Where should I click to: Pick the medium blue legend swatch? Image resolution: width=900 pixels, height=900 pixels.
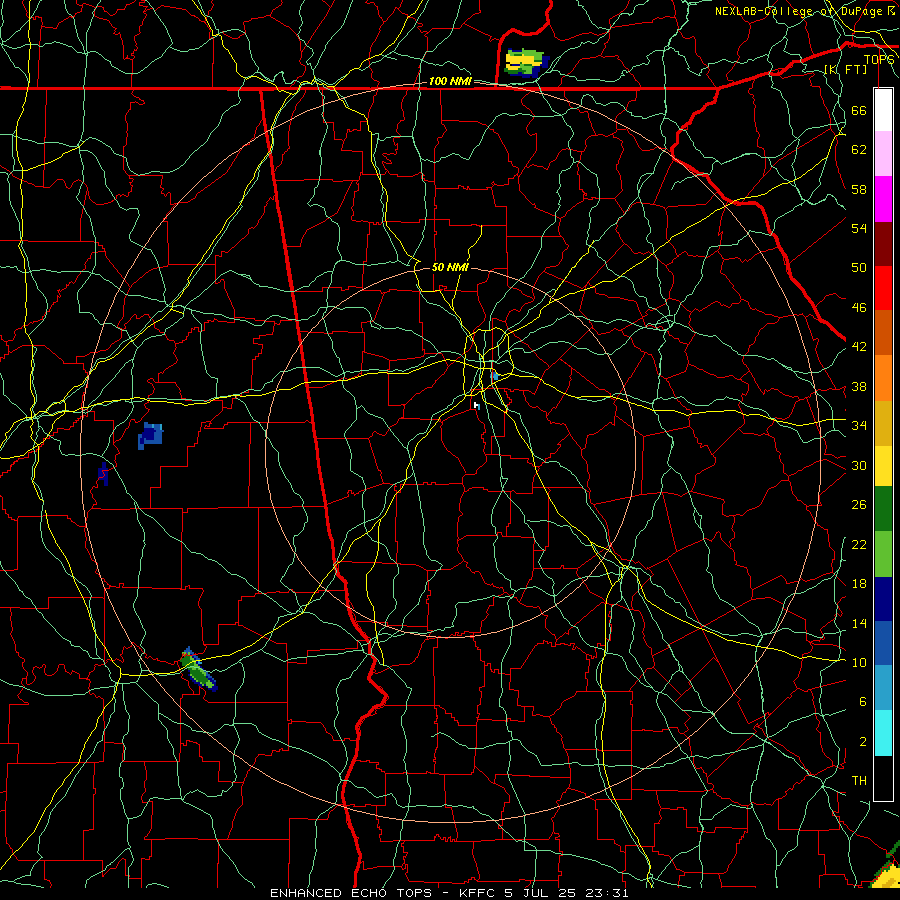pyautogui.click(x=883, y=643)
